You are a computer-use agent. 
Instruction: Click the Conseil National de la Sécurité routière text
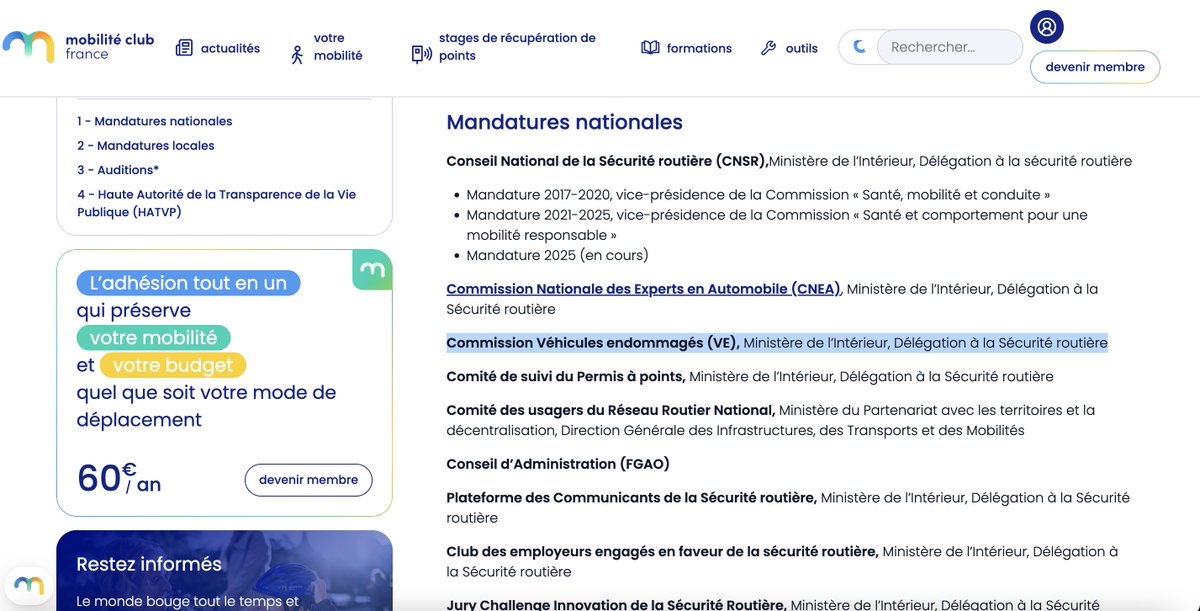[x=608, y=161]
